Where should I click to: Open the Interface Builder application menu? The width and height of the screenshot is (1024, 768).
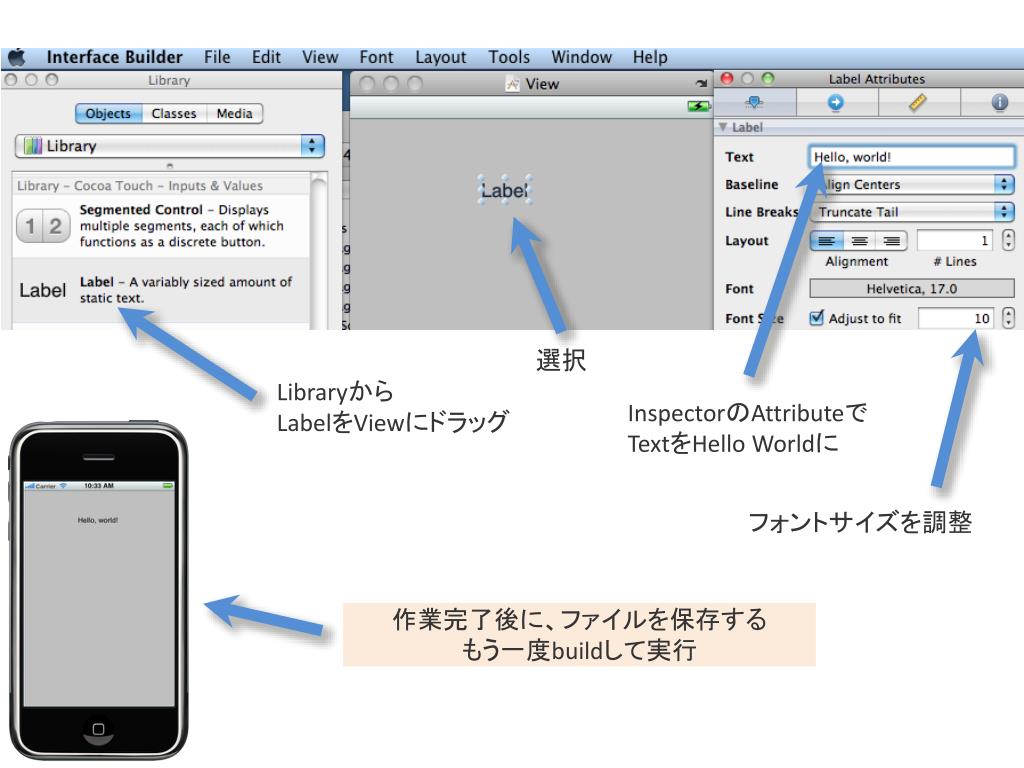[x=114, y=57]
